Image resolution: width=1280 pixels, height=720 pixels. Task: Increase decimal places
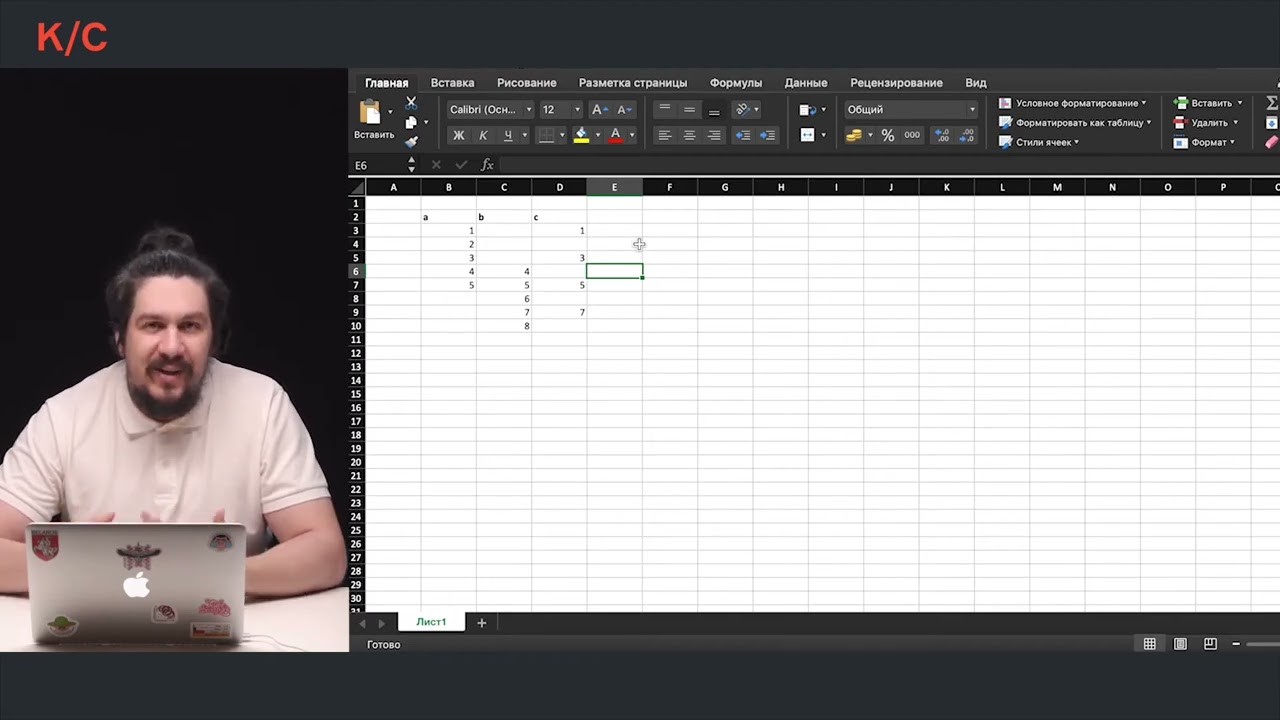point(941,135)
